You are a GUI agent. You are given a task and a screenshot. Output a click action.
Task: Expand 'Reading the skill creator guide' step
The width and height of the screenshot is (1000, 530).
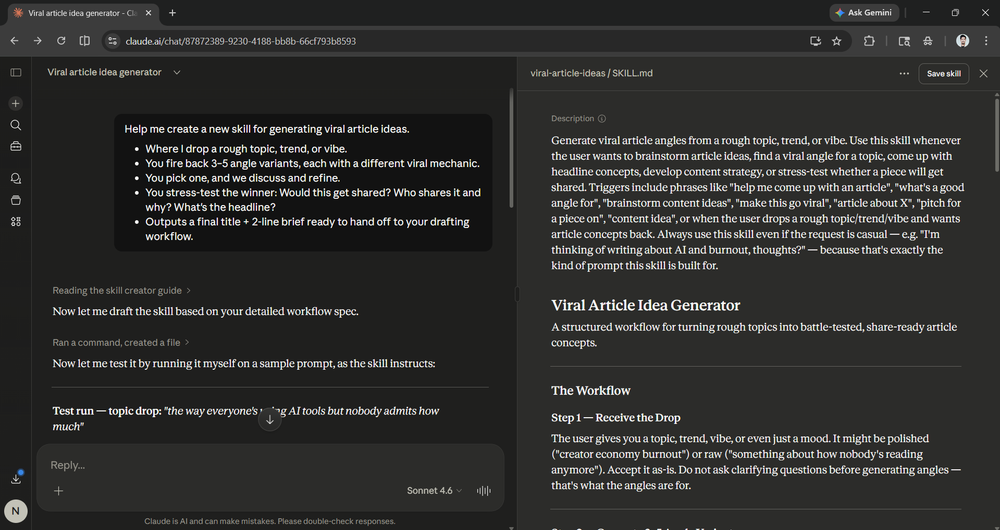pyautogui.click(x=122, y=290)
